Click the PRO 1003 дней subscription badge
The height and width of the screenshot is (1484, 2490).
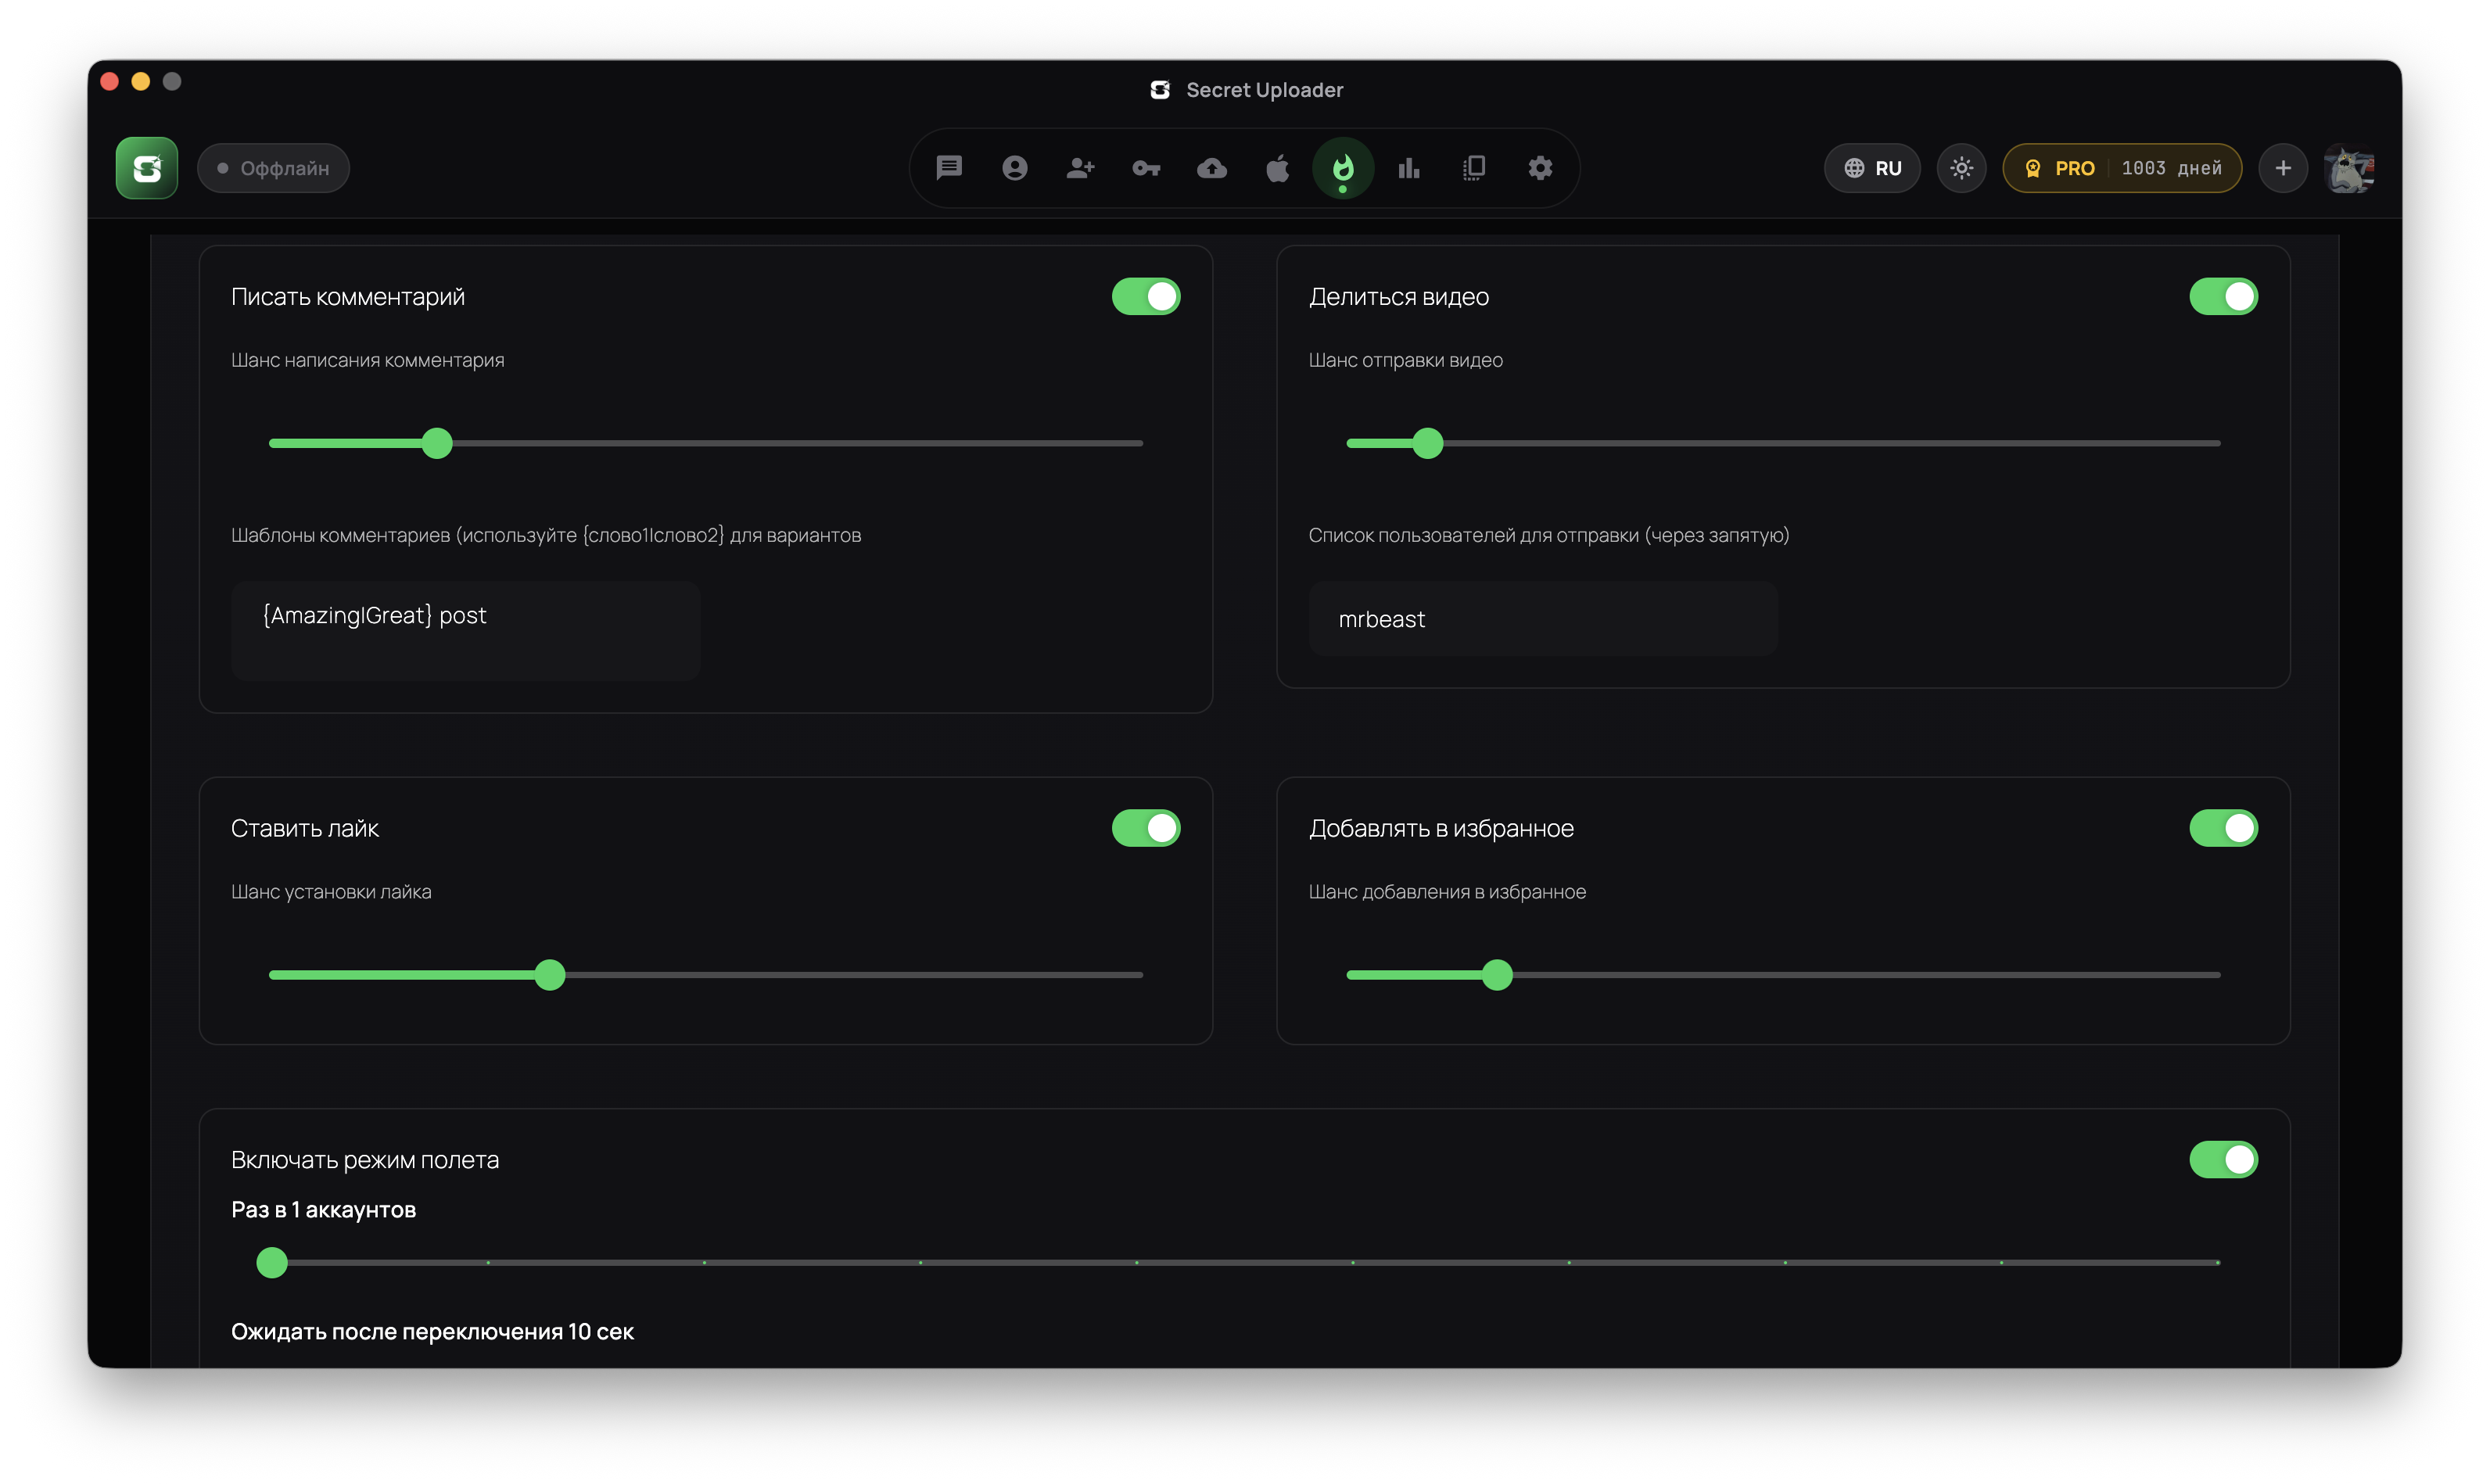point(2122,168)
